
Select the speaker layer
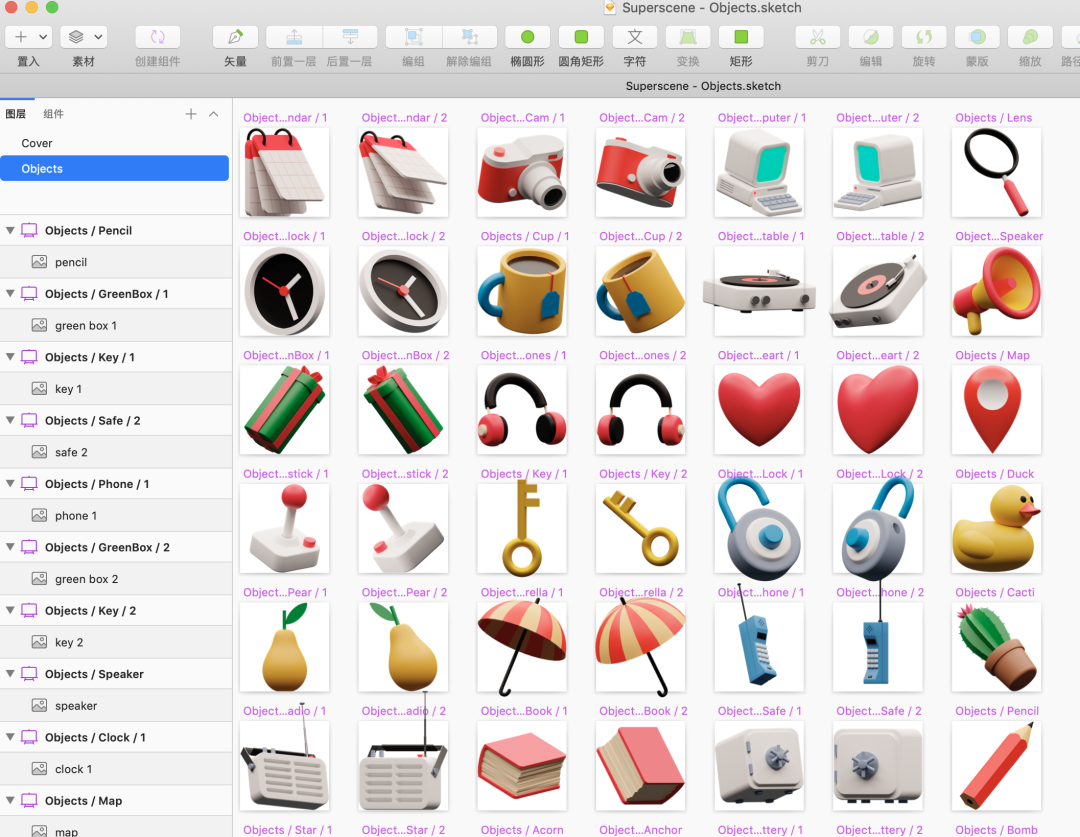pyautogui.click(x=116, y=705)
